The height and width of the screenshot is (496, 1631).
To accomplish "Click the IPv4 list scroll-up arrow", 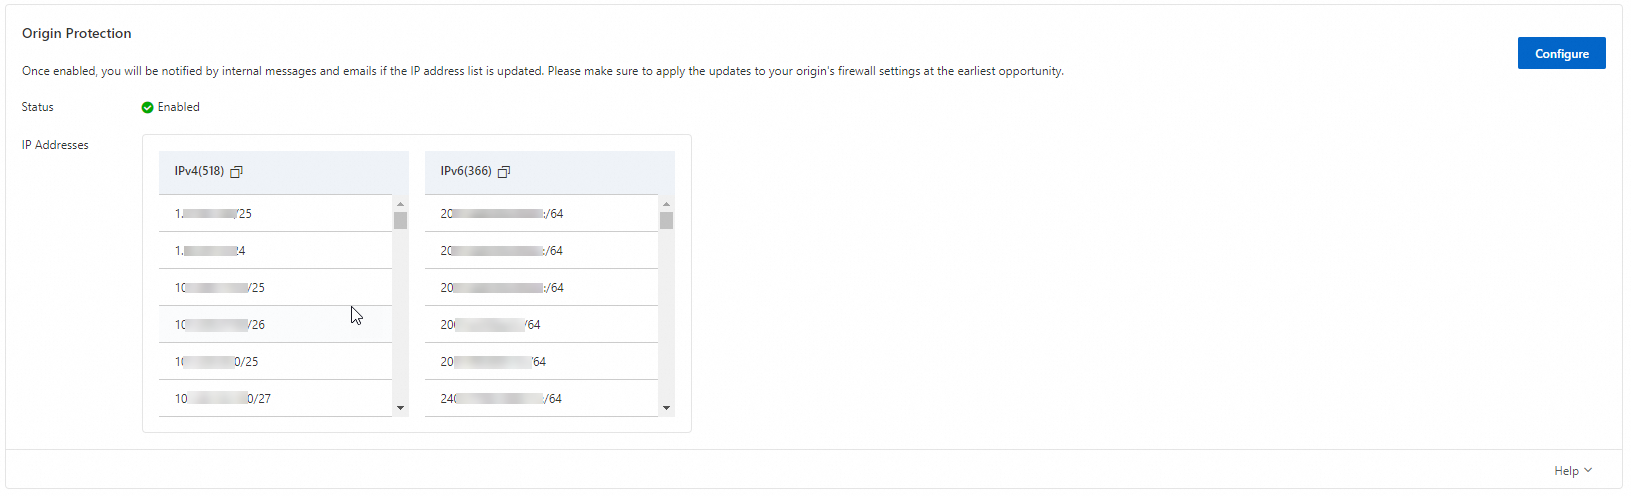I will coord(400,204).
